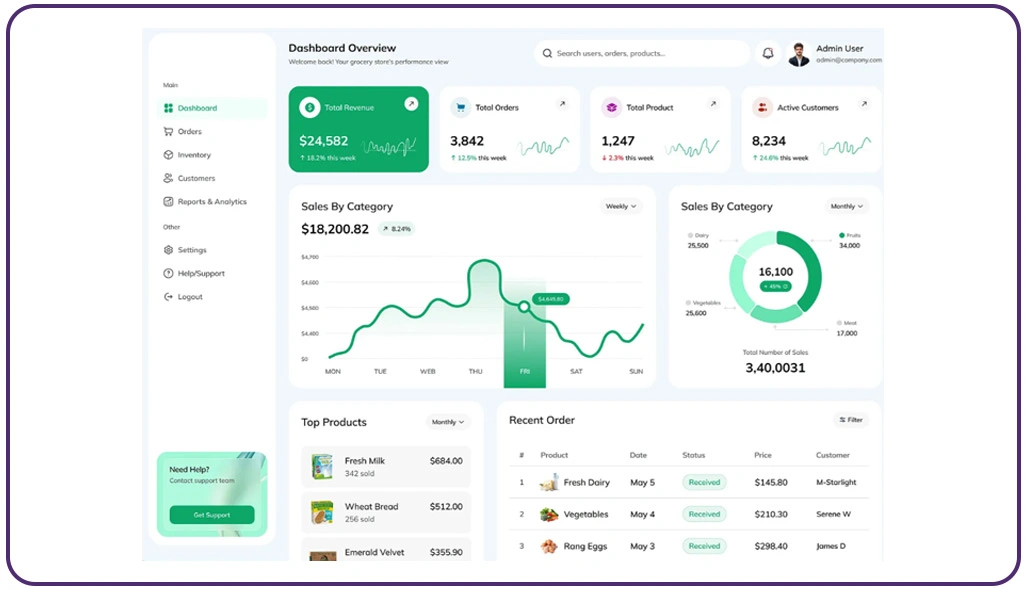Image resolution: width=1026 pixels, height=589 pixels.
Task: Click the Rang Eggs order row
Action: 689,546
